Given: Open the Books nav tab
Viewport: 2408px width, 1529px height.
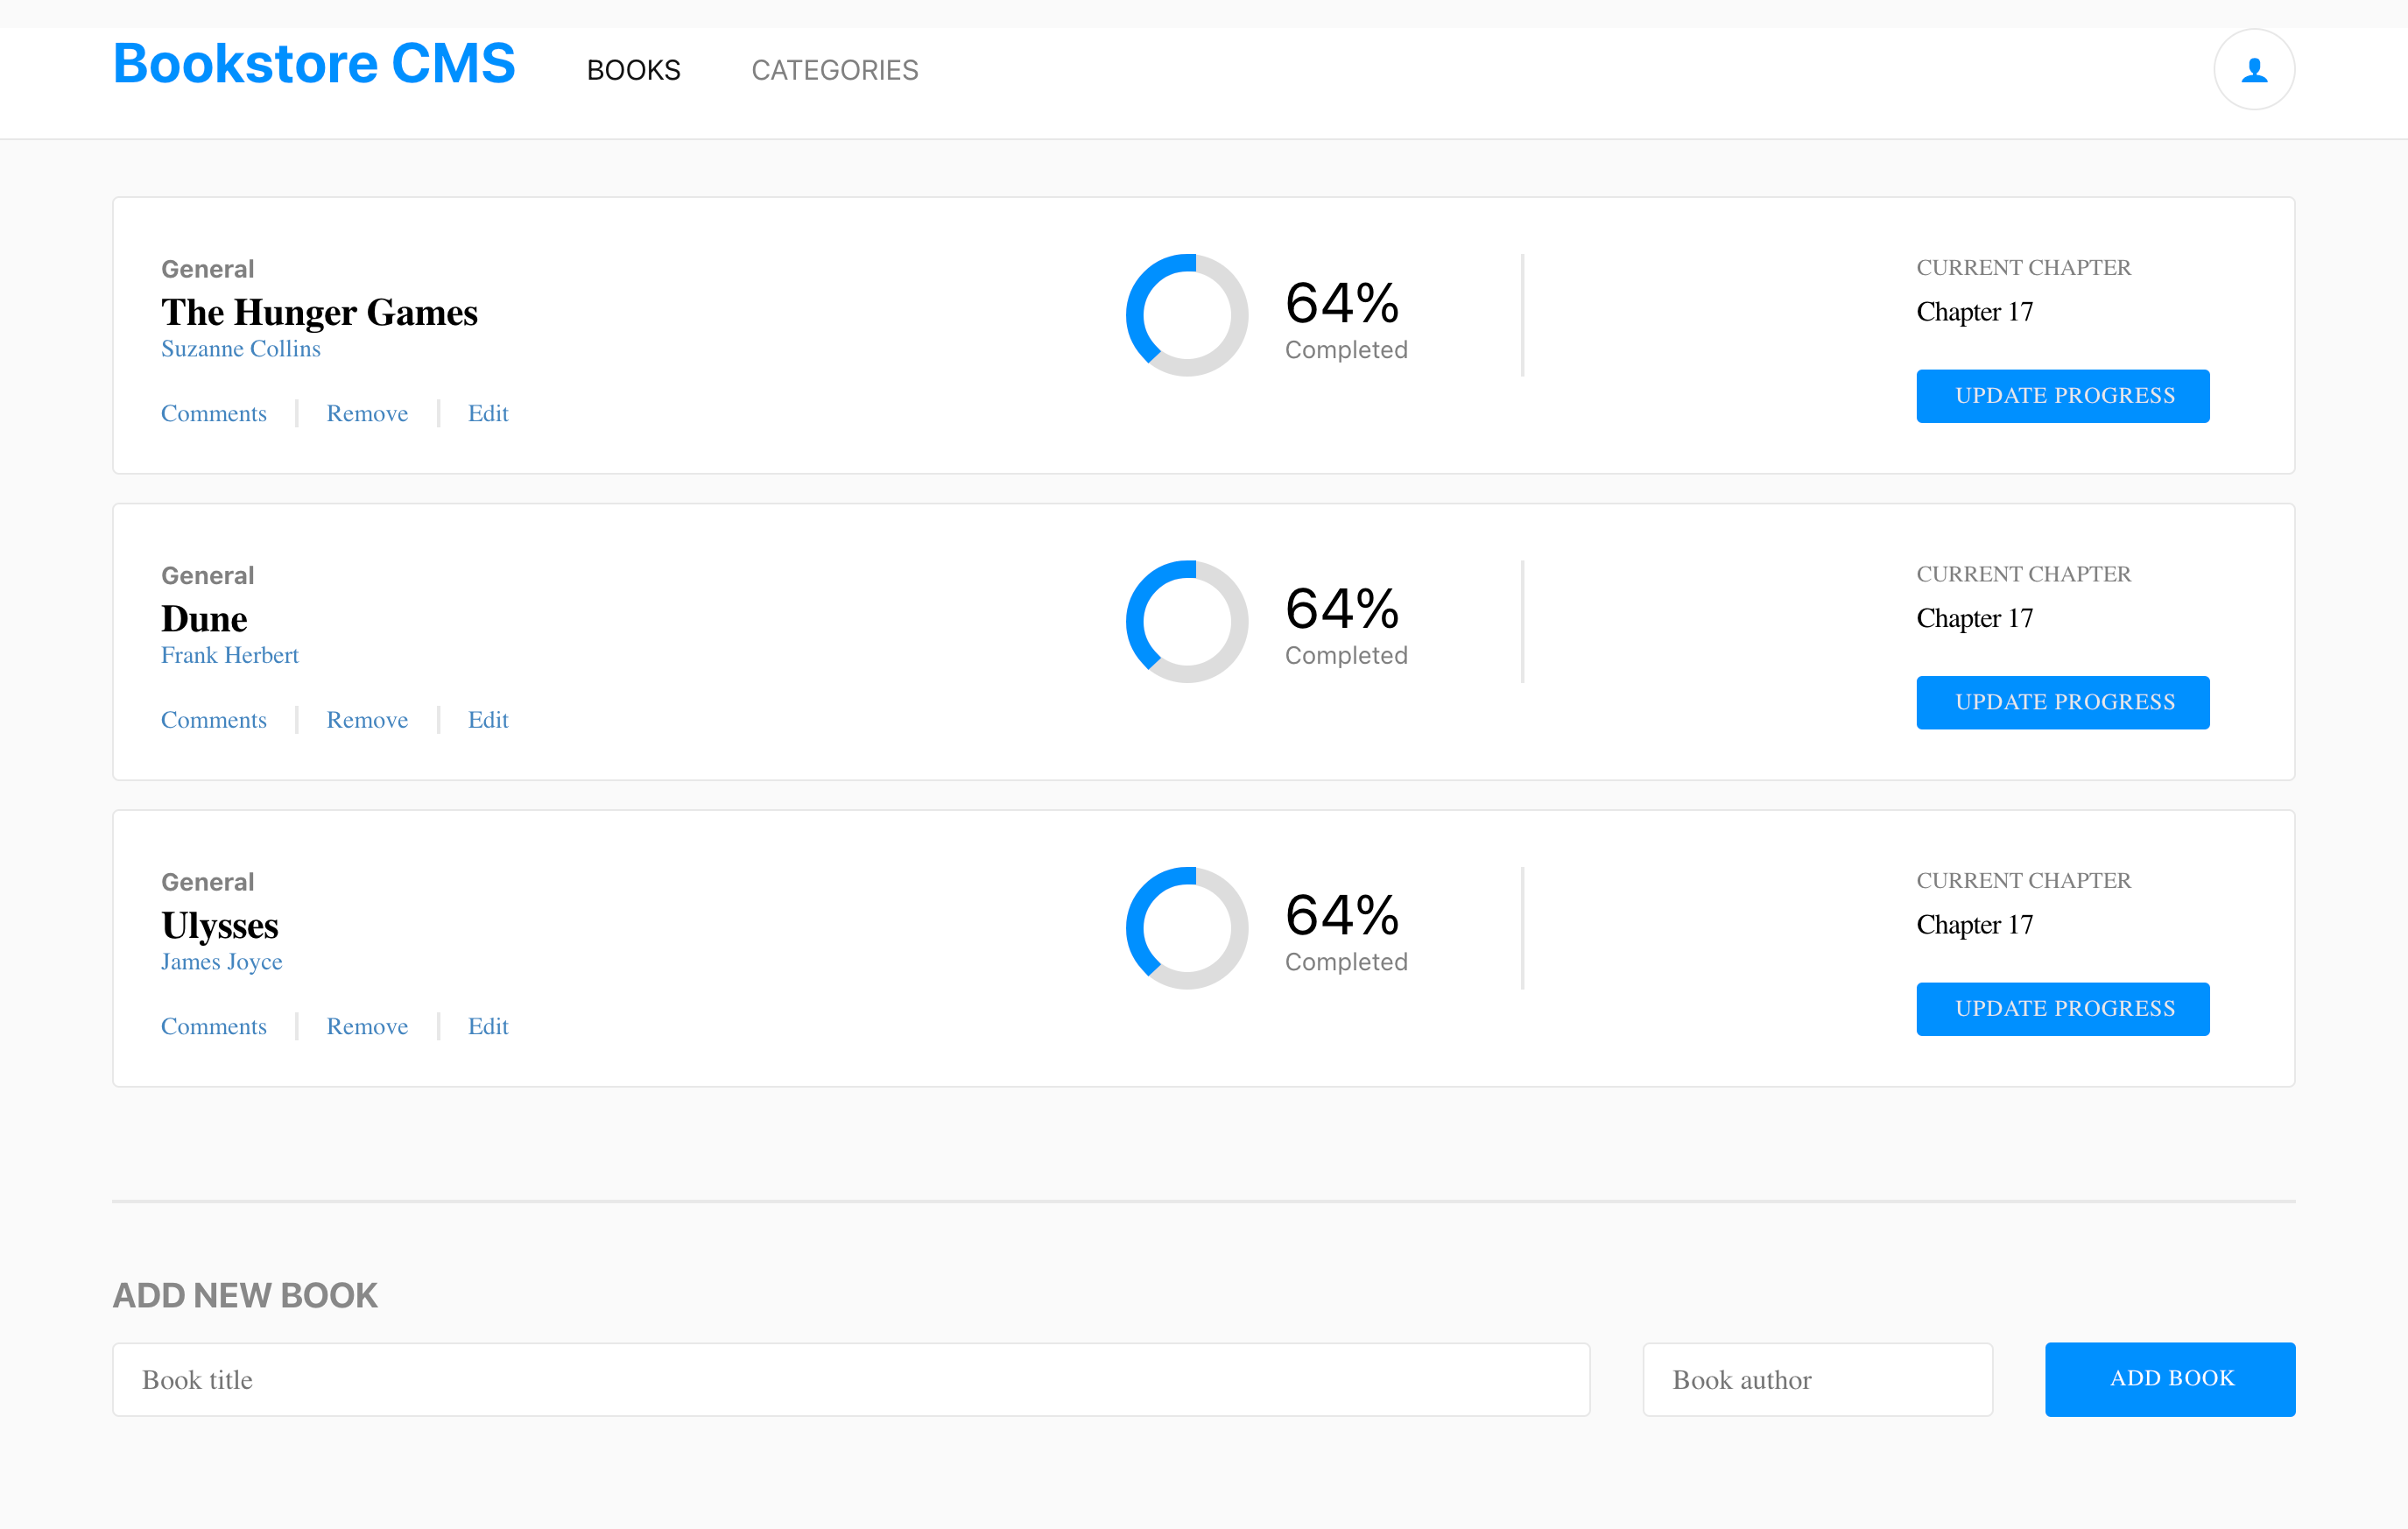Looking at the screenshot, I should coord(633,70).
